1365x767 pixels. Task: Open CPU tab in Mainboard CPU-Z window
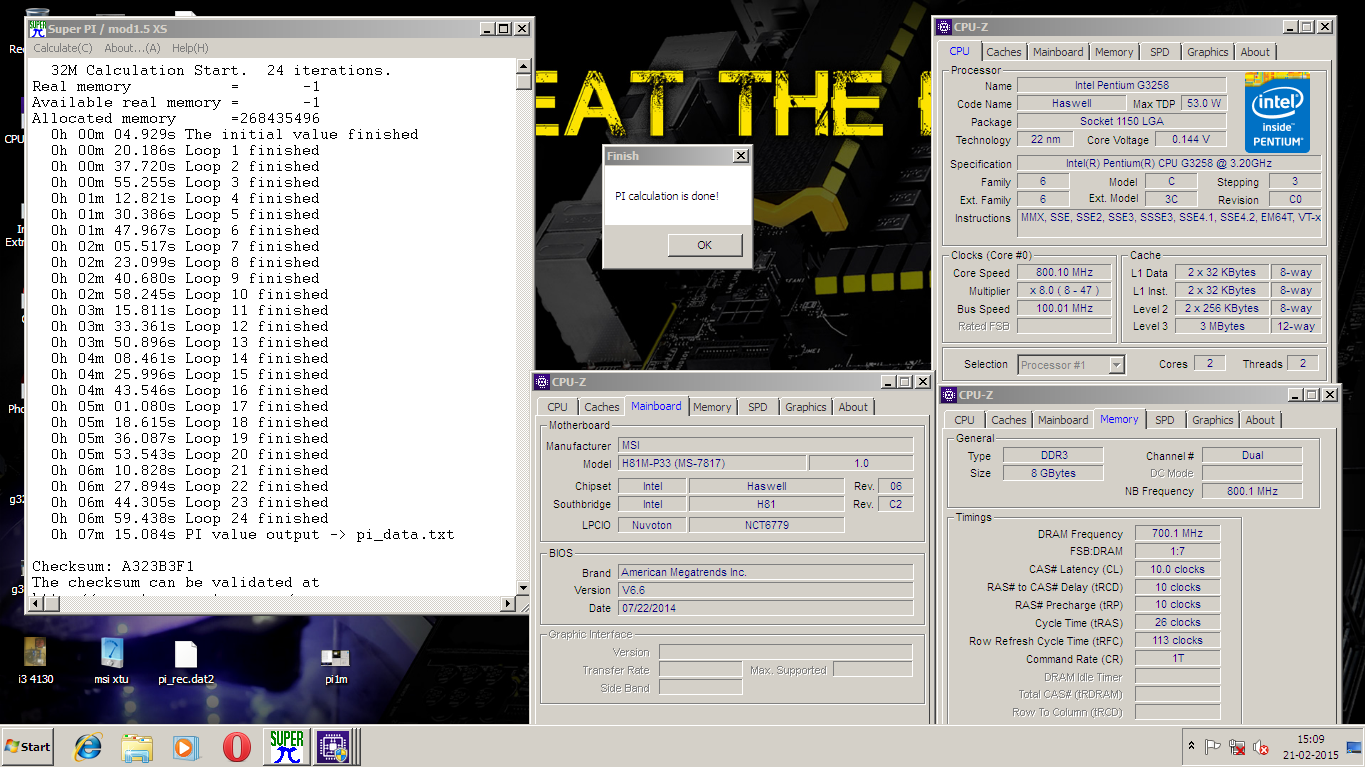[557, 407]
